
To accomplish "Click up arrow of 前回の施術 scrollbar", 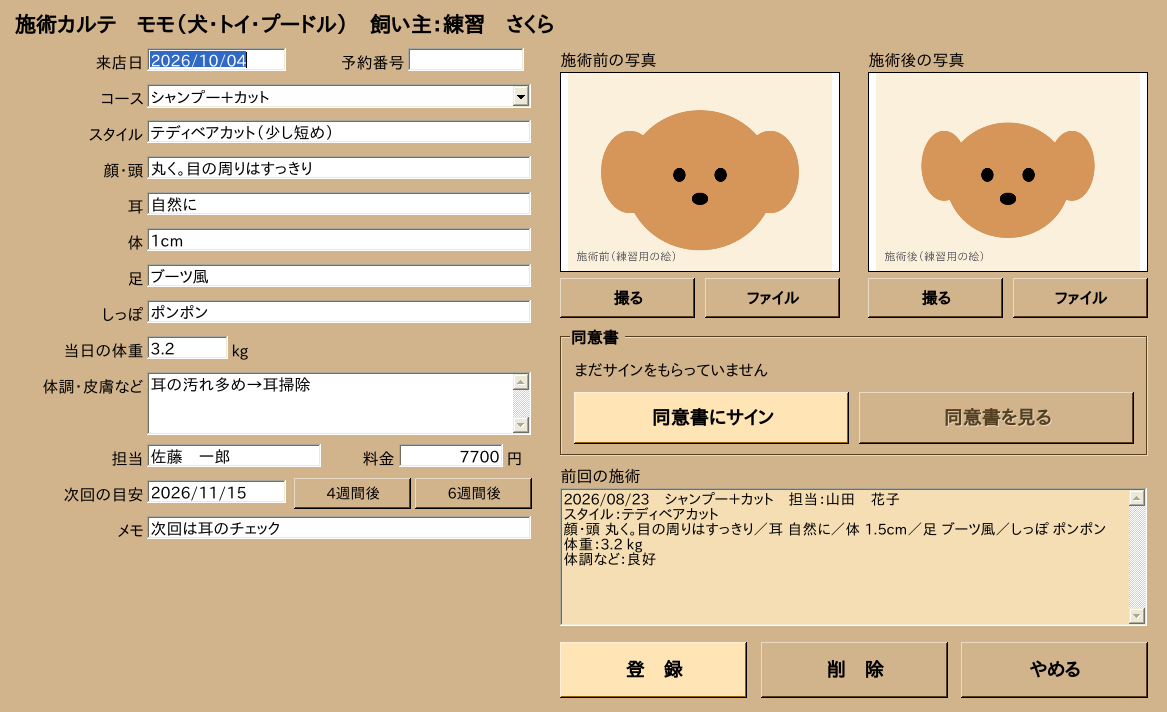I will click(1136, 498).
